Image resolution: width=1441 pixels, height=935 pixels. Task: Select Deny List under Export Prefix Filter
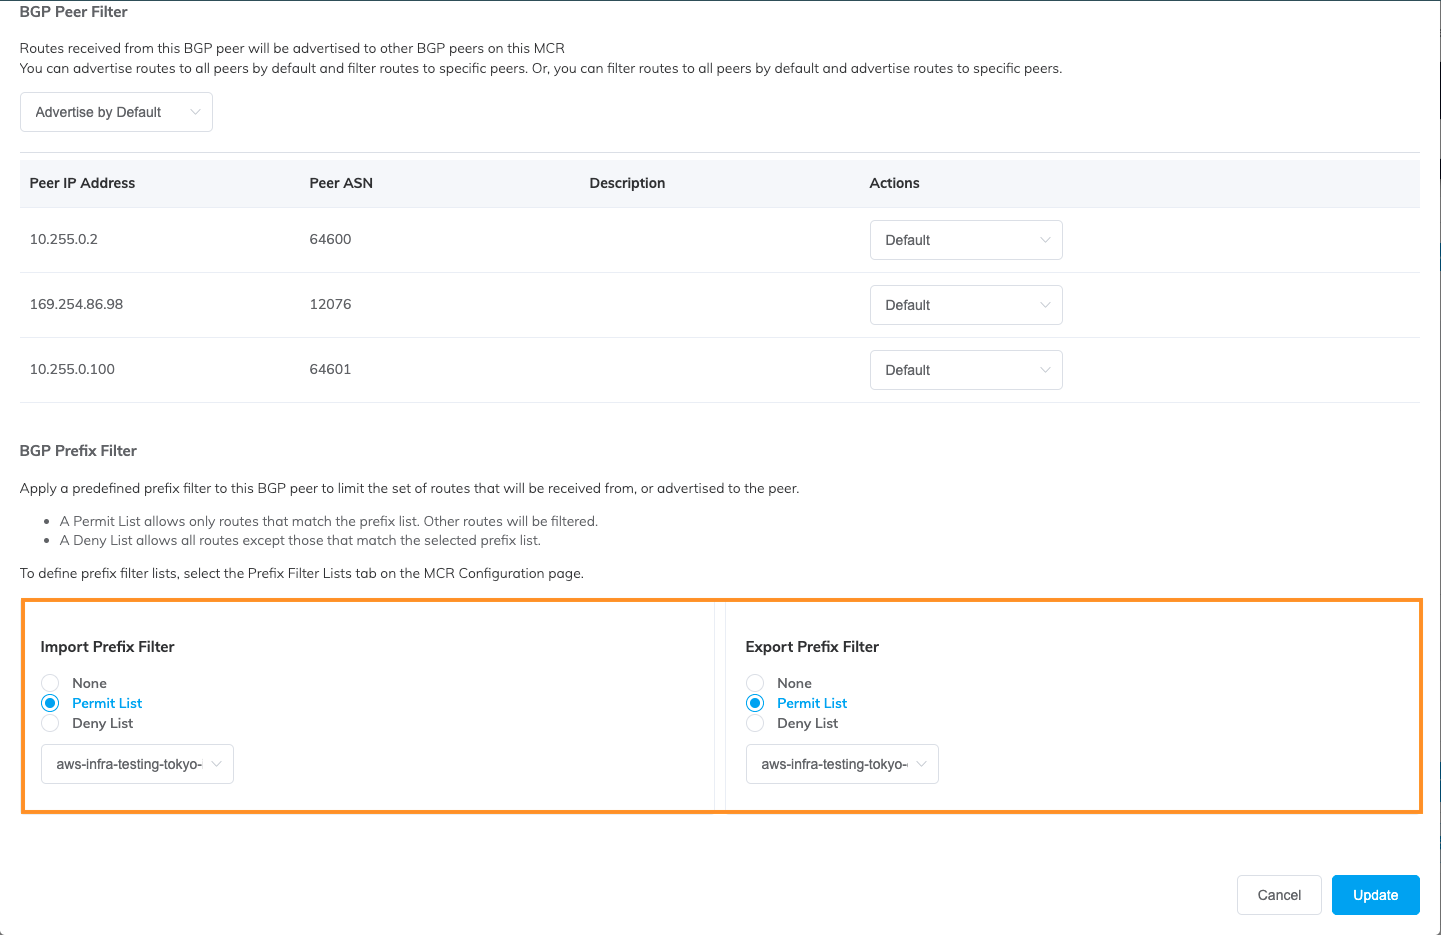[755, 723]
